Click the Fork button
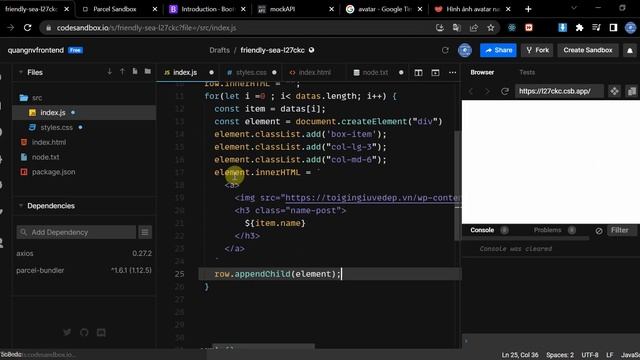640x360 pixels. click(x=537, y=50)
